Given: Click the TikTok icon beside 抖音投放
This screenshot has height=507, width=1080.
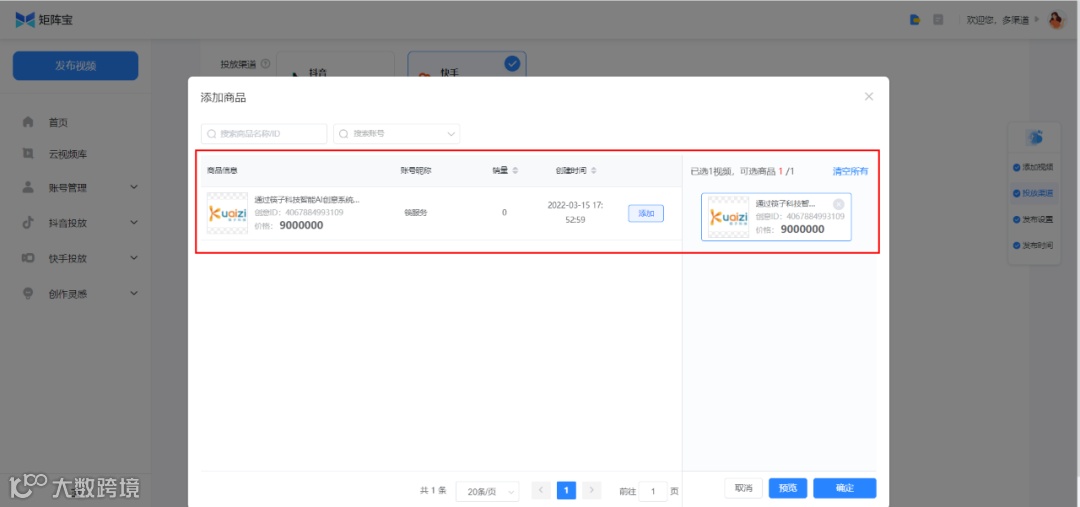Looking at the screenshot, I should tap(28, 223).
